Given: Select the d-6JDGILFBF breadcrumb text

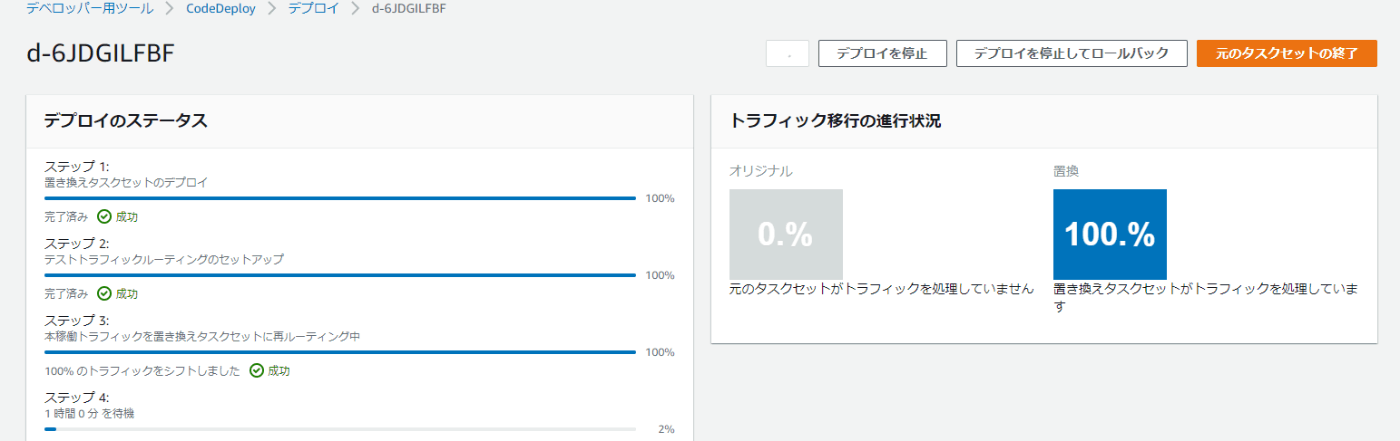Looking at the screenshot, I should tap(409, 8).
